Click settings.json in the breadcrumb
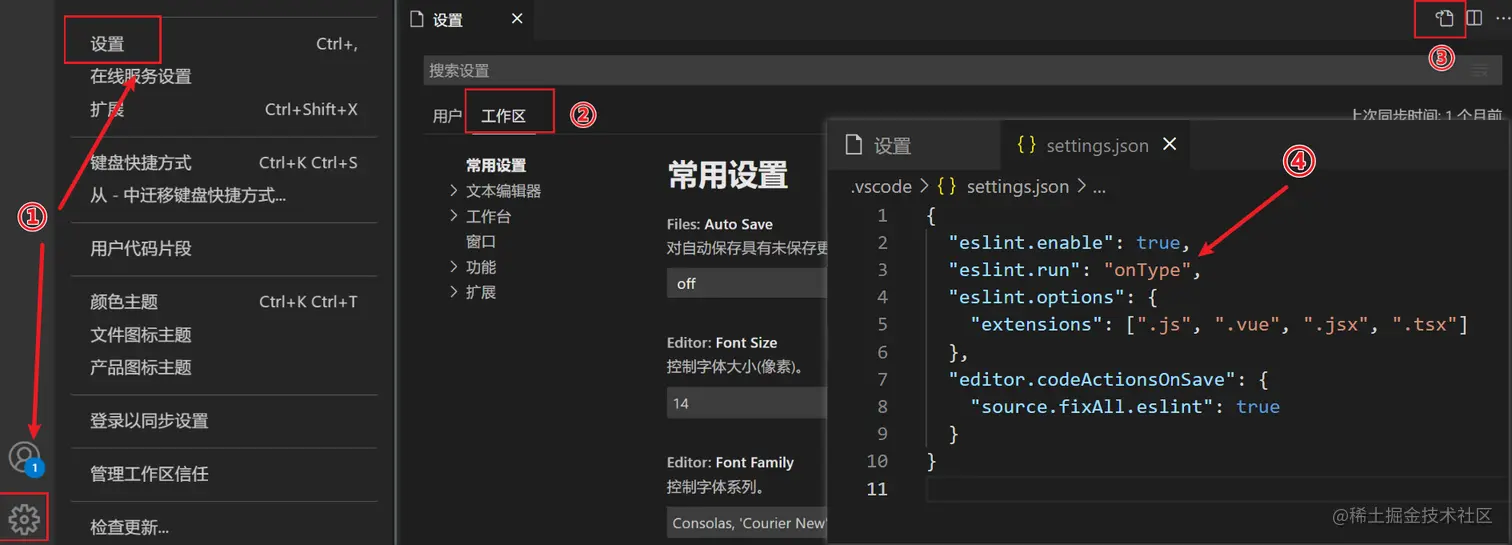 [x=1017, y=186]
